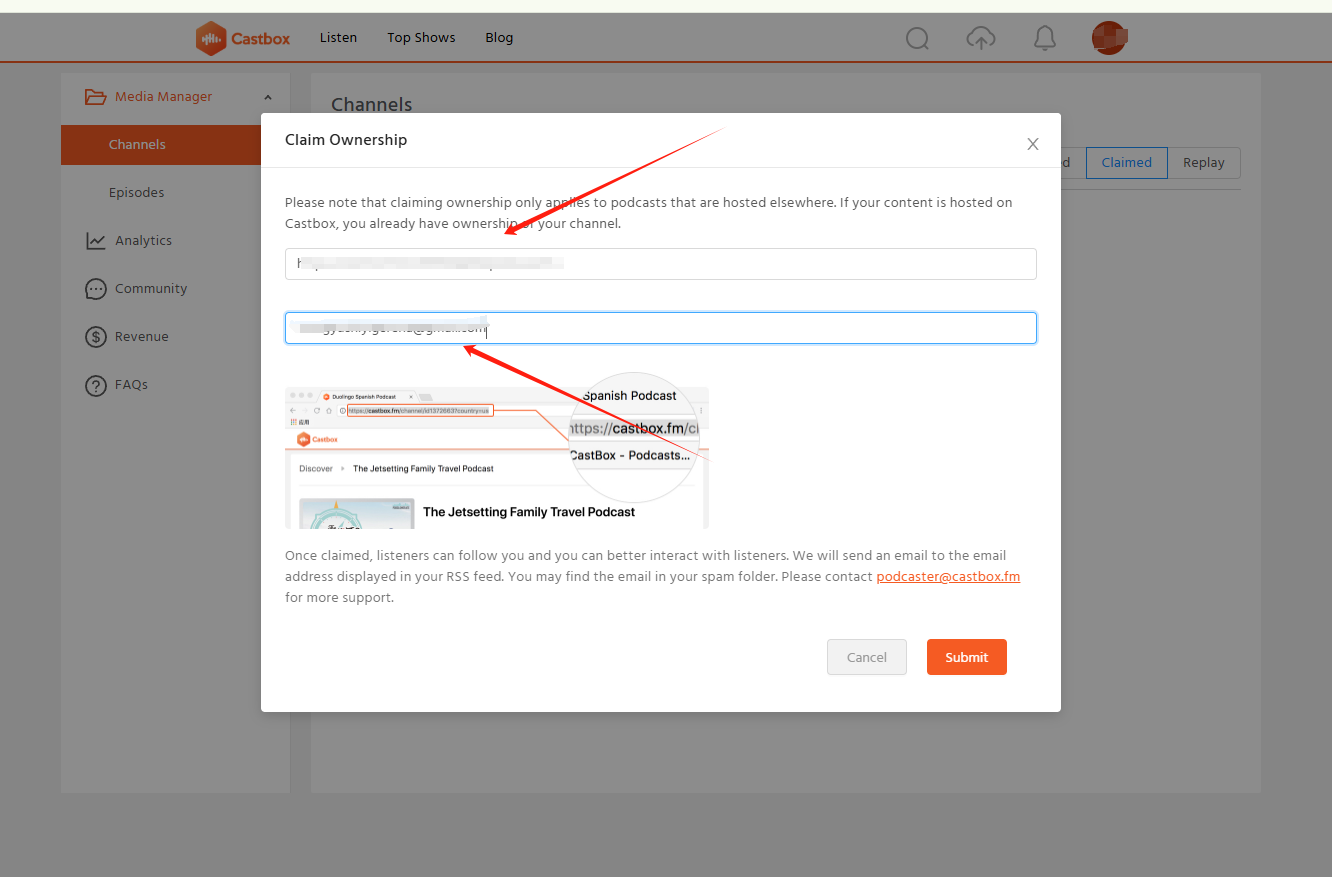This screenshot has width=1332, height=877.
Task: Open the notifications bell
Action: pyautogui.click(x=1045, y=38)
